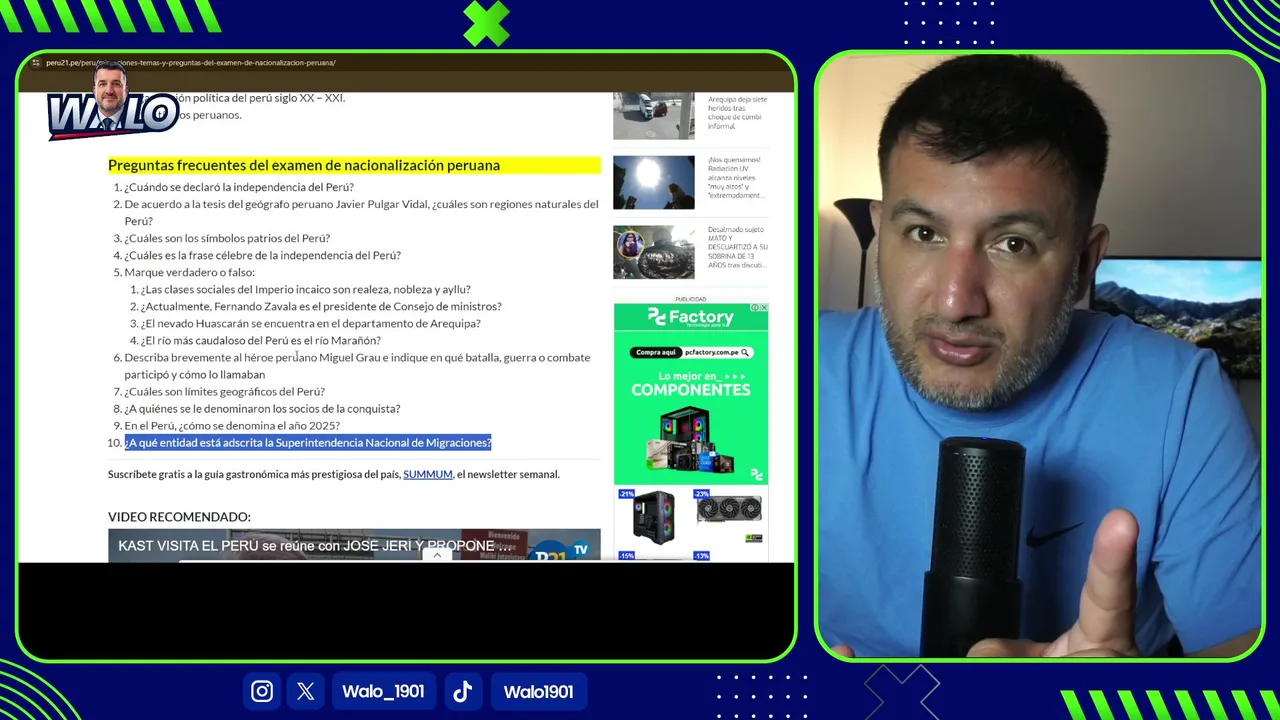This screenshot has width=1280, height=720.
Task: Open the Arequipa combi crash news thumbnail
Action: [x=654, y=116]
